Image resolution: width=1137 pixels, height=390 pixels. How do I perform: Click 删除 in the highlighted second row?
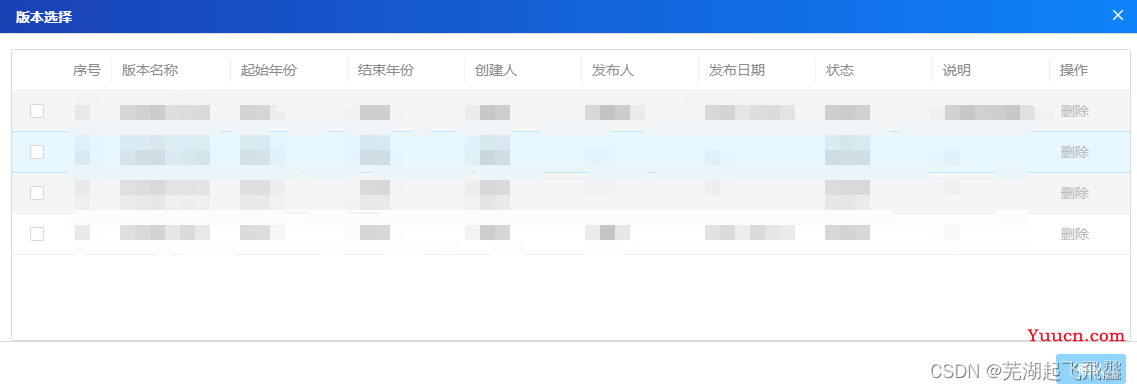pyautogui.click(x=1075, y=152)
